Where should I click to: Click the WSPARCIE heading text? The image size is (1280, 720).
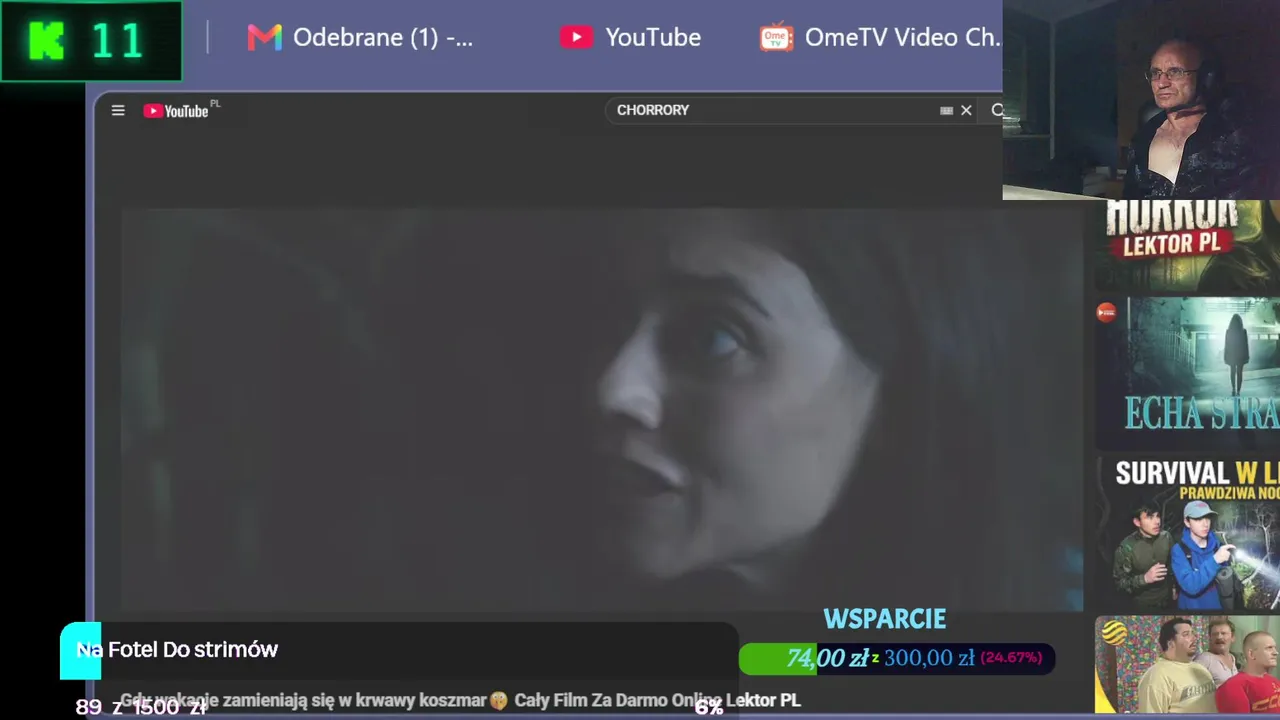point(884,619)
